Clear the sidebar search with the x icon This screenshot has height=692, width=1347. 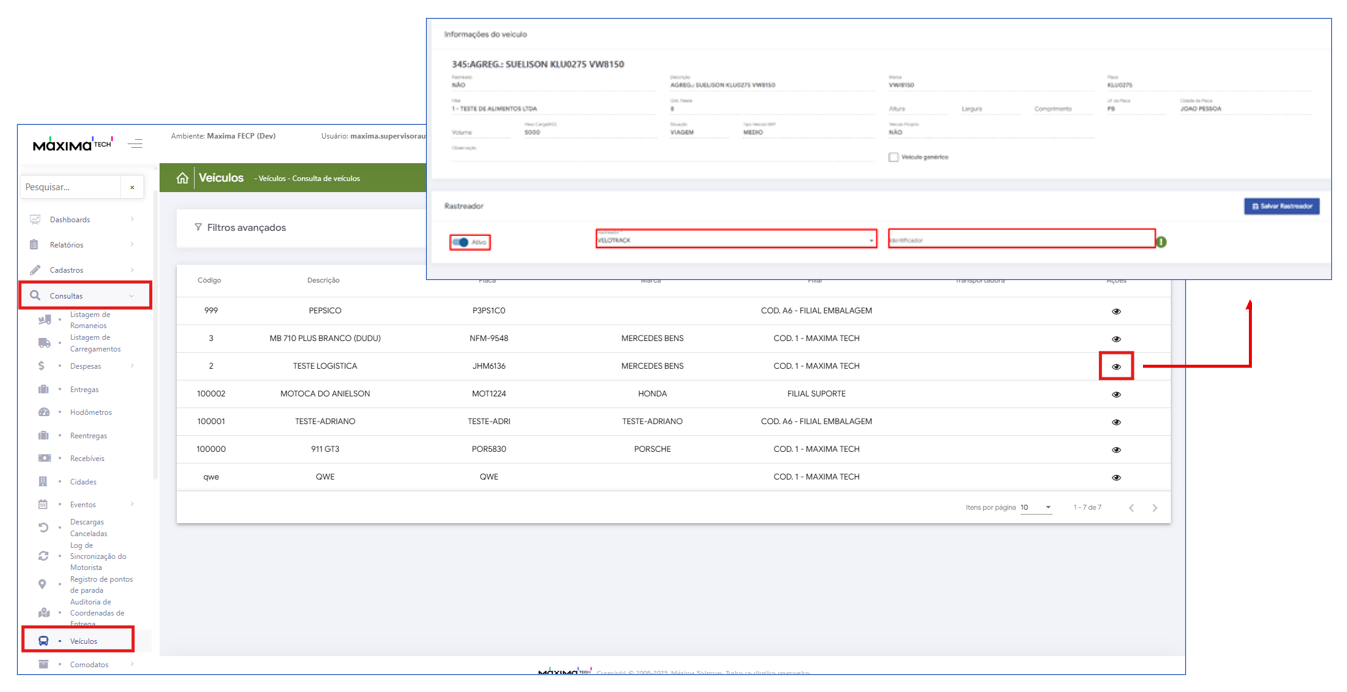(x=132, y=187)
